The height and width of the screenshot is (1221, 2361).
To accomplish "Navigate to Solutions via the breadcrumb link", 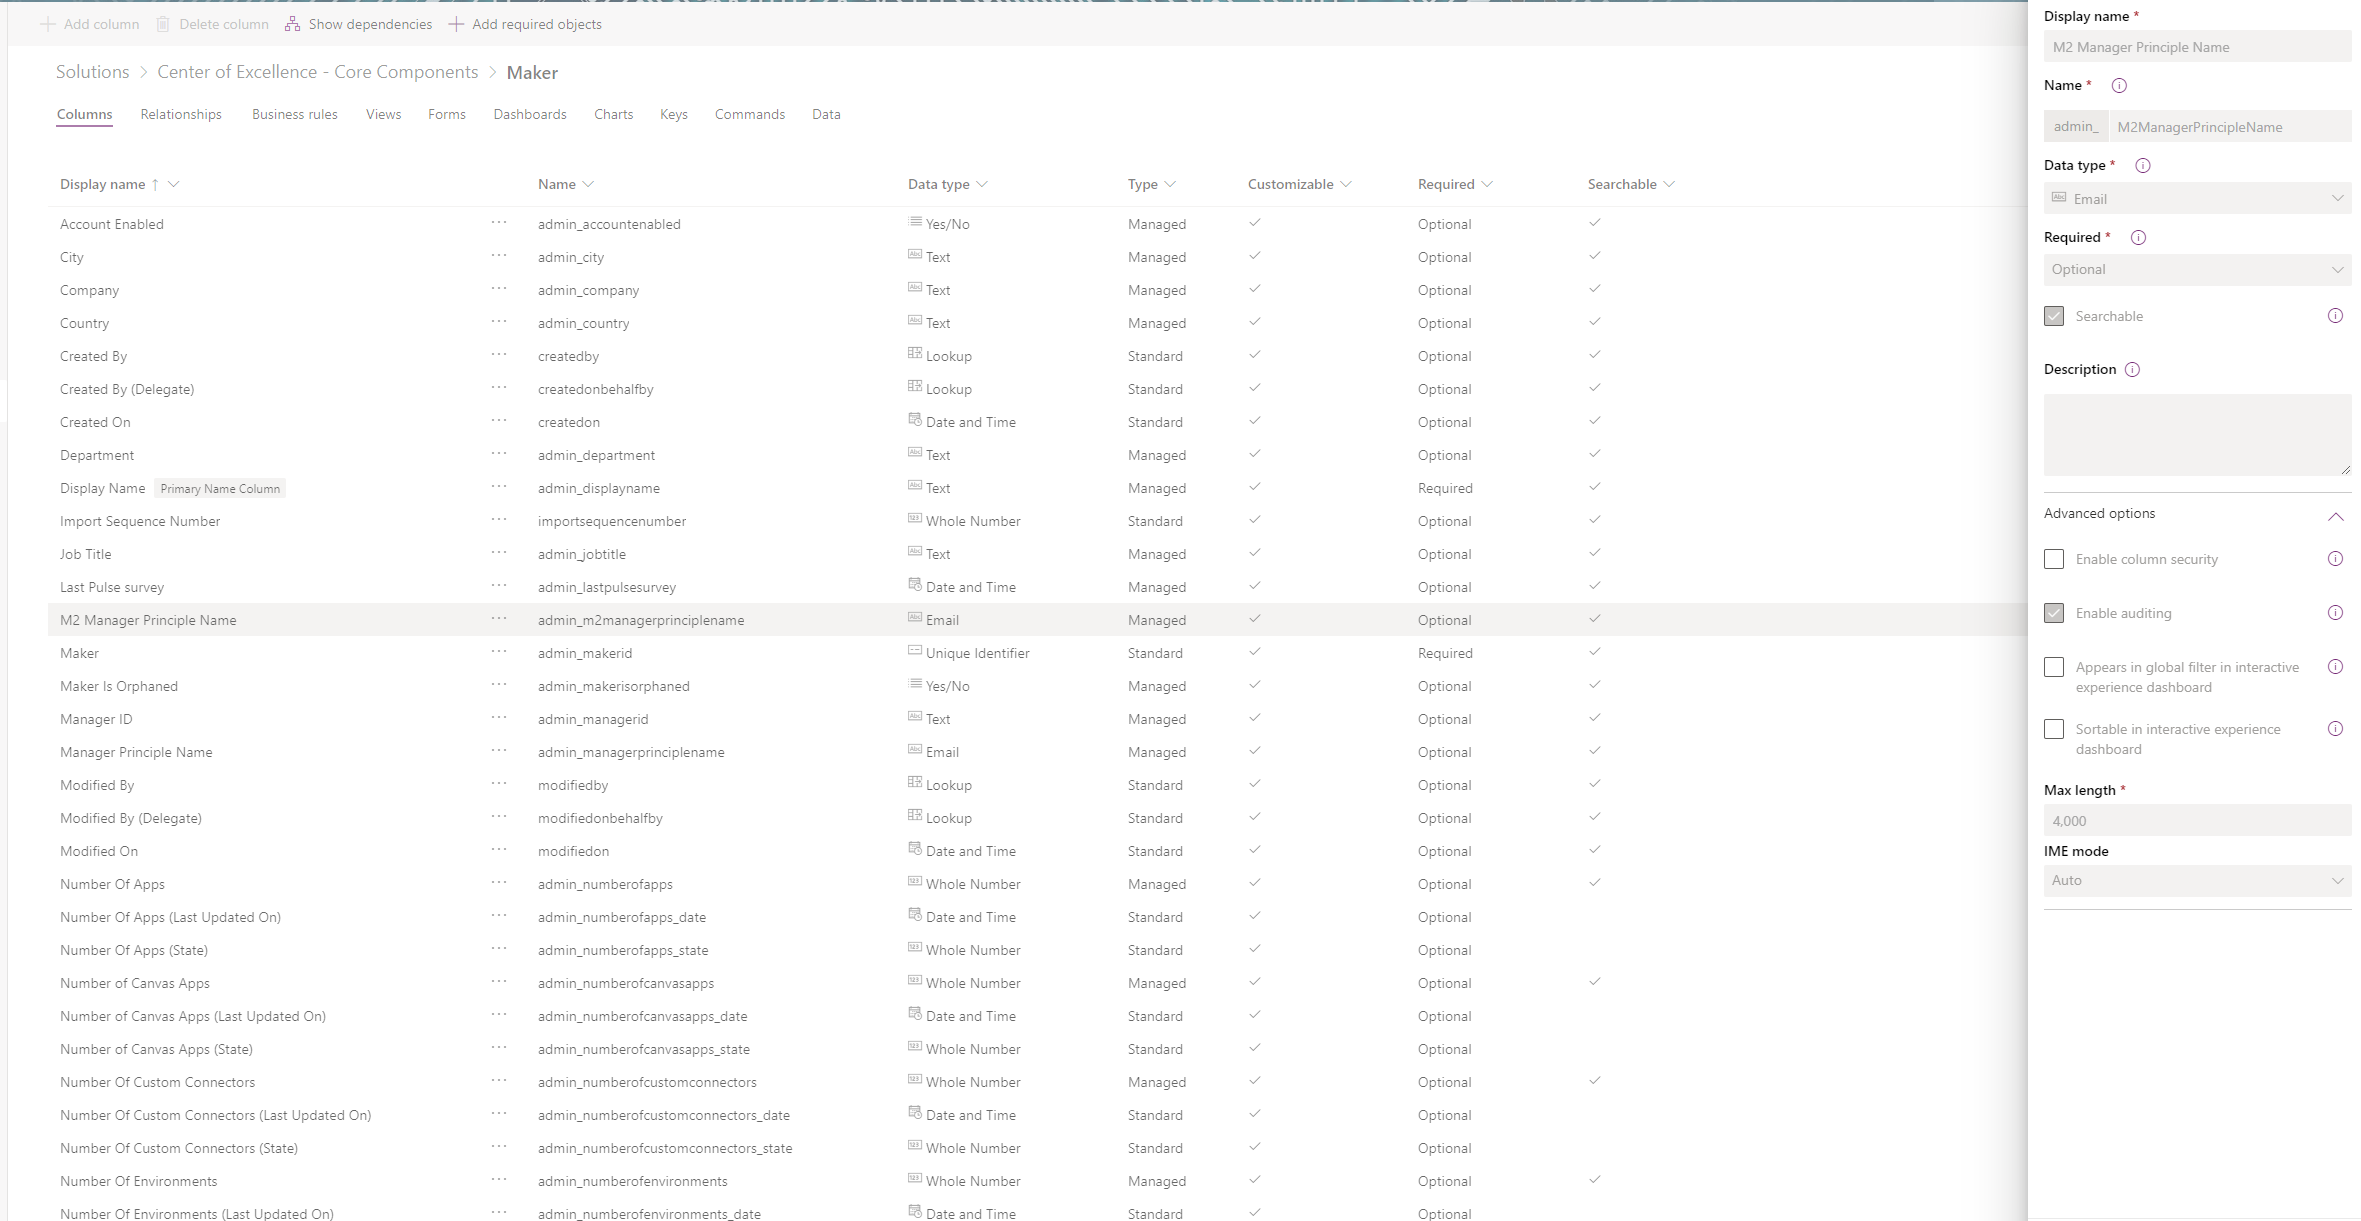I will tap(91, 71).
